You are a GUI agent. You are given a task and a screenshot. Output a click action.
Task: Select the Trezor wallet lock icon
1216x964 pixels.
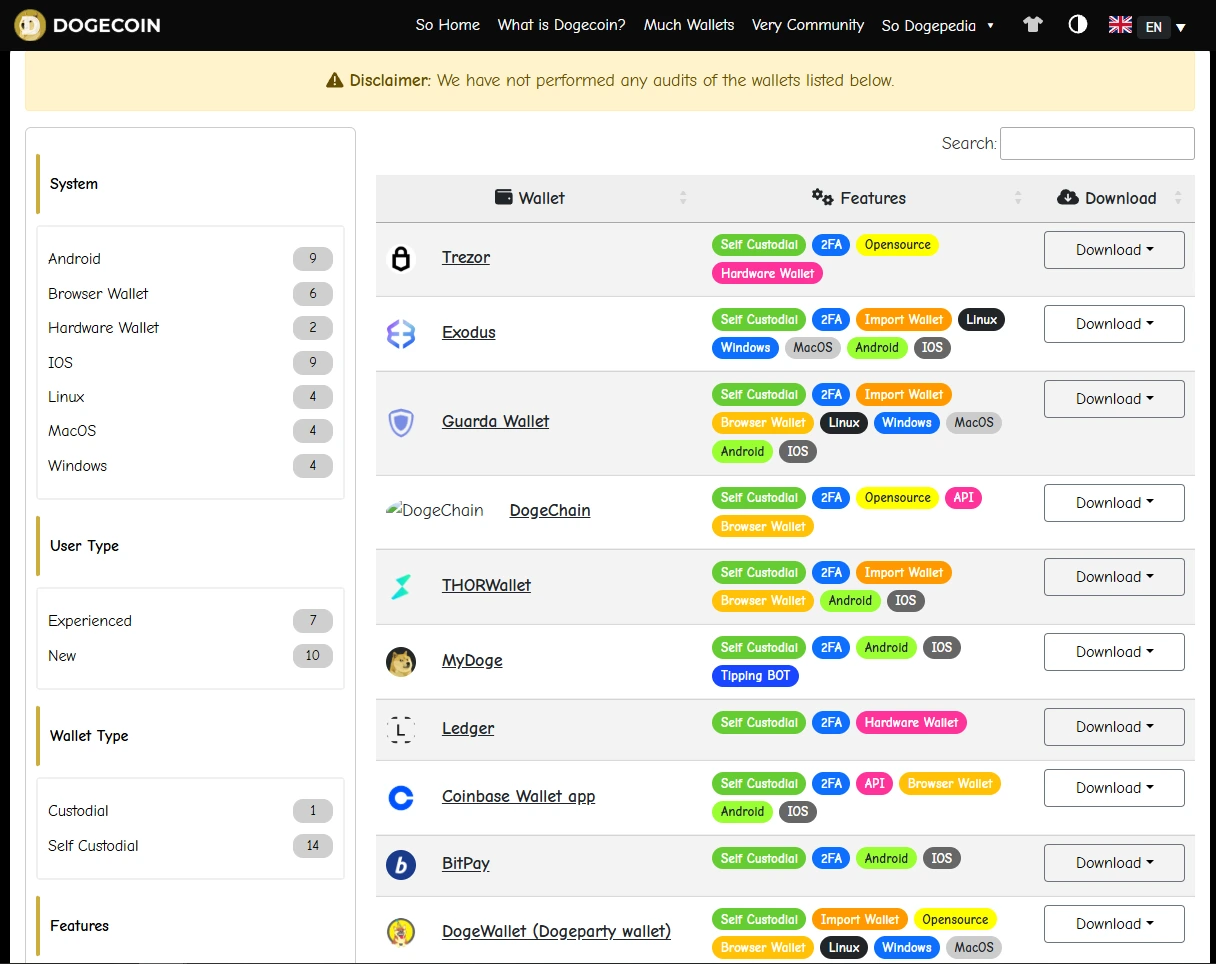point(401,258)
